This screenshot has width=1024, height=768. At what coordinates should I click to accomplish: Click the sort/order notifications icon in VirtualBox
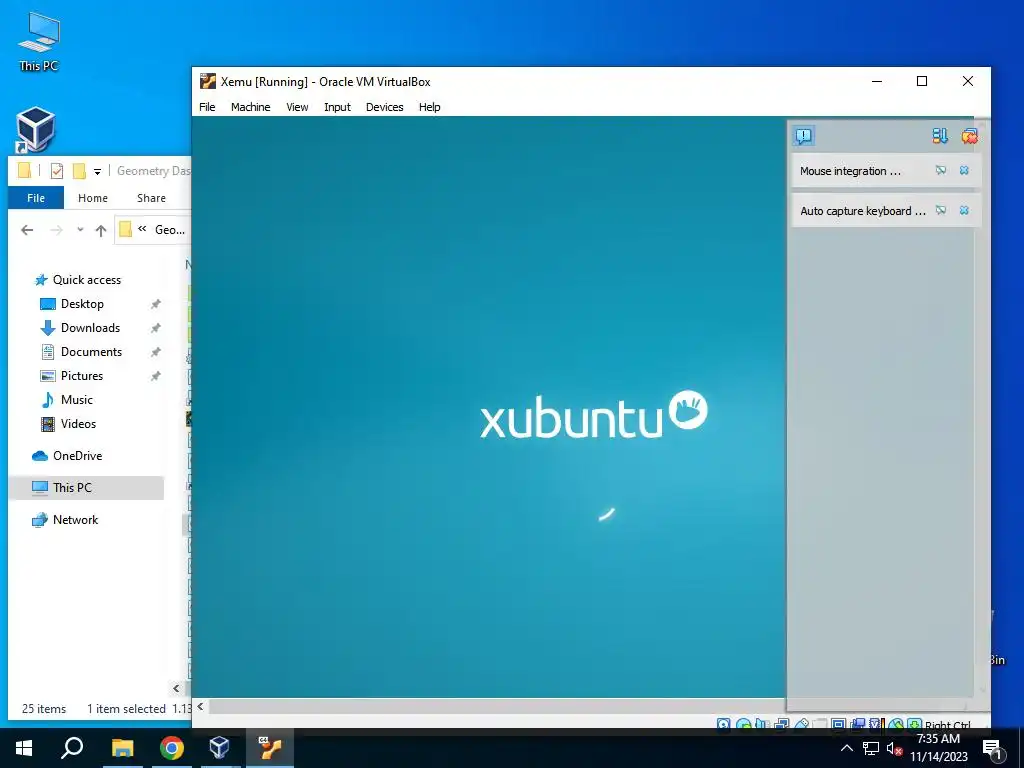(940, 136)
